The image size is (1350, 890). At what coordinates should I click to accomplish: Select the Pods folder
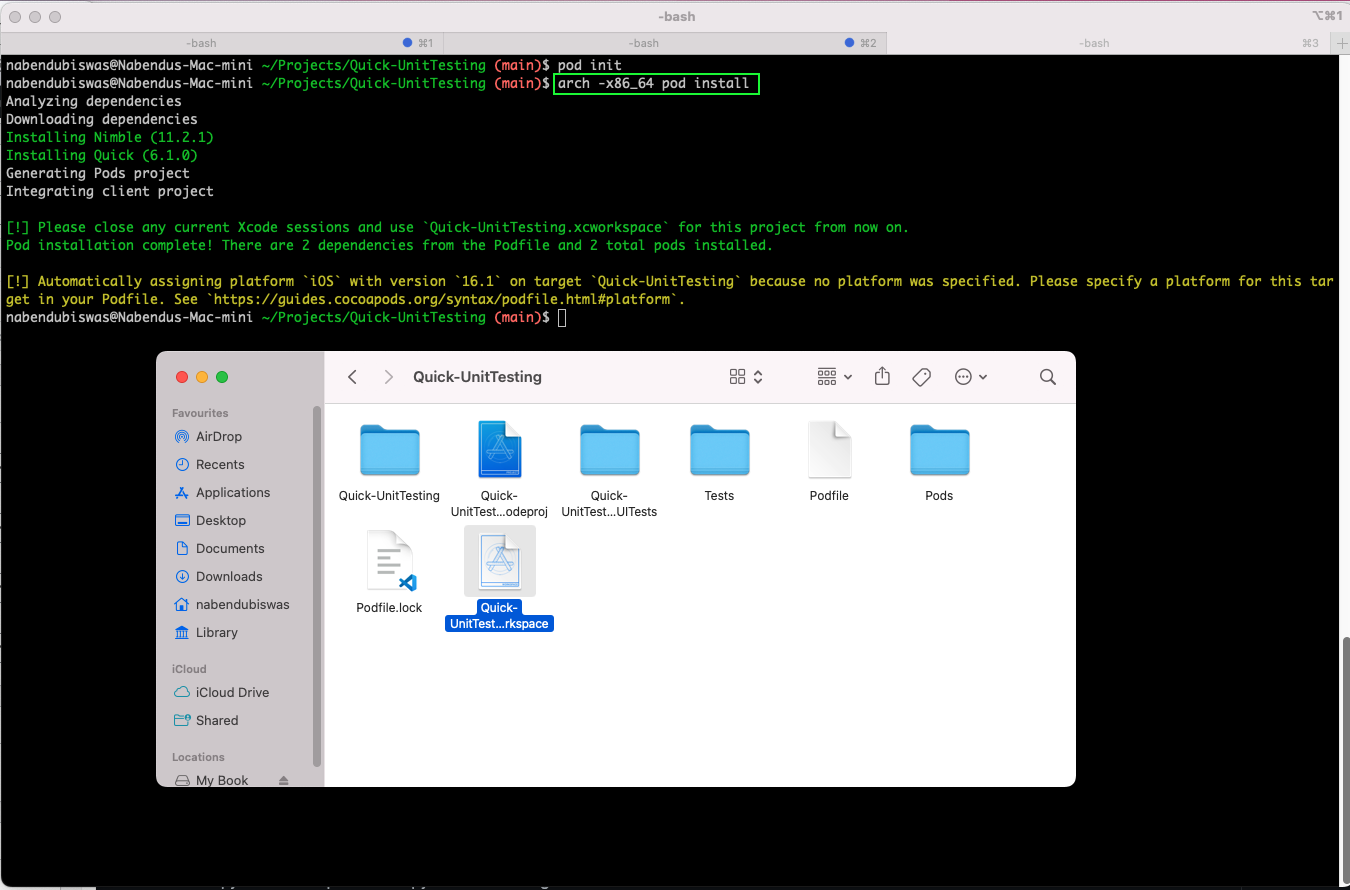939,451
